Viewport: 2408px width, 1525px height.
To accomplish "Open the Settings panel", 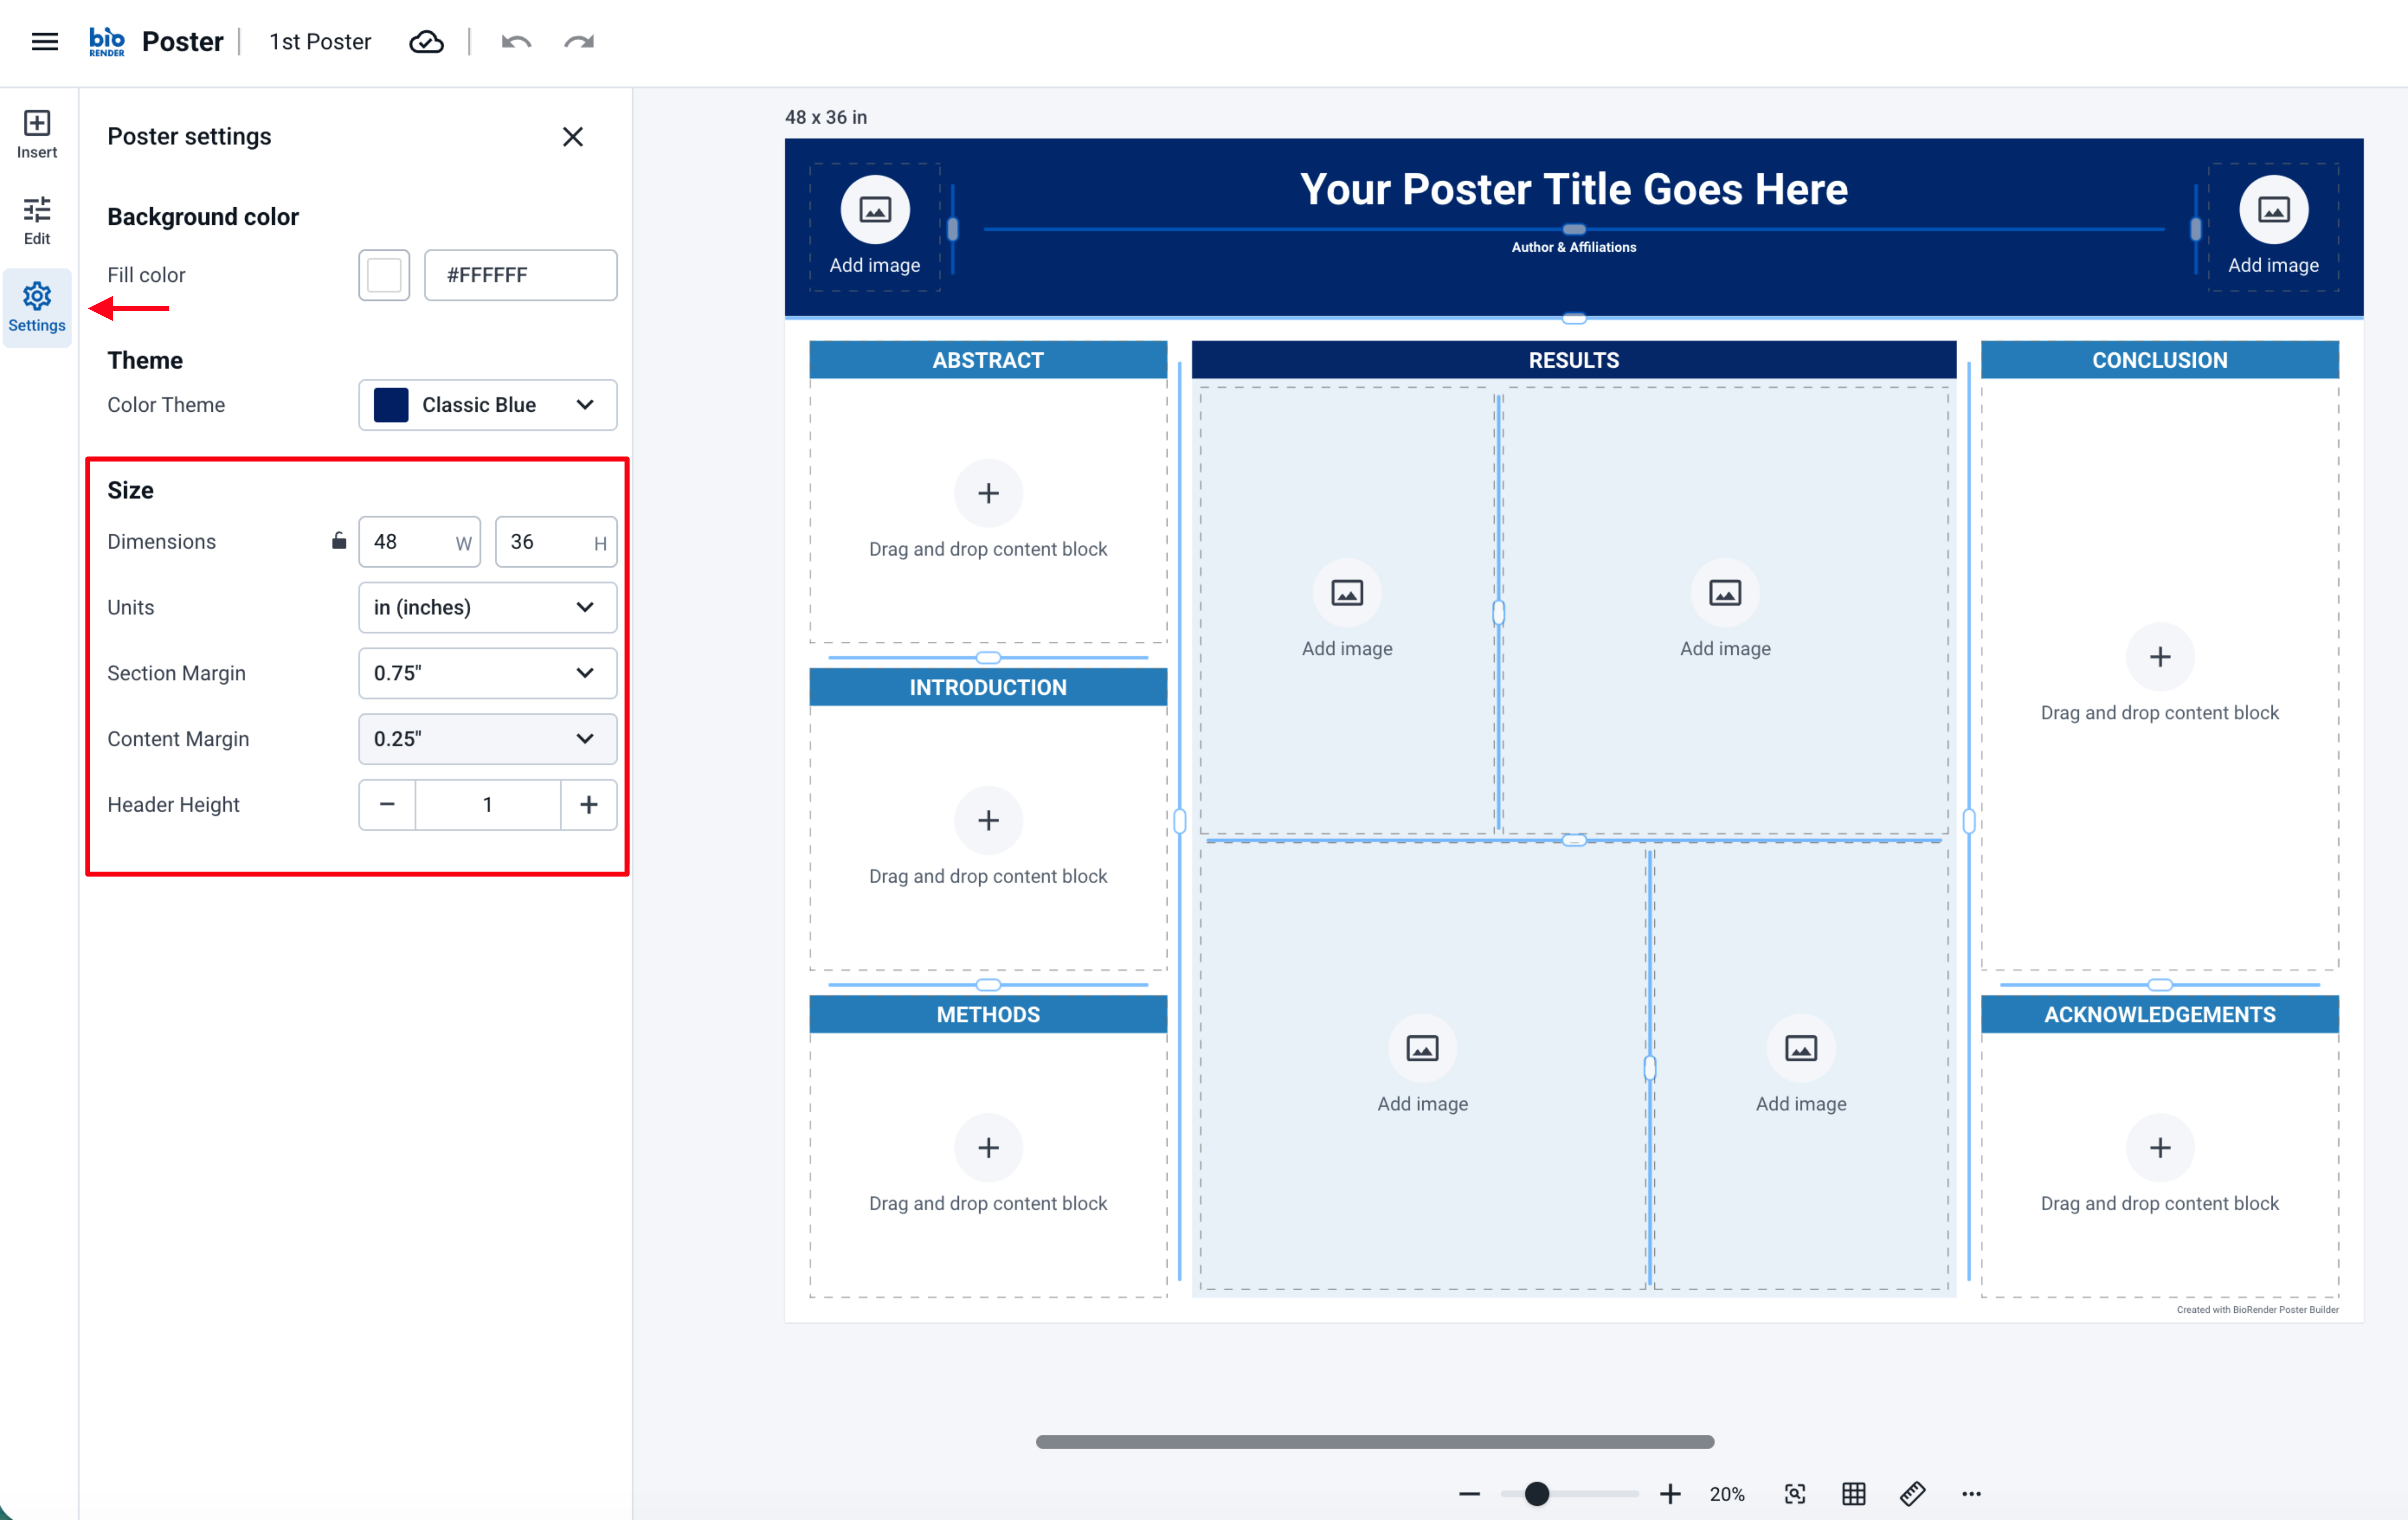I will pos(37,308).
